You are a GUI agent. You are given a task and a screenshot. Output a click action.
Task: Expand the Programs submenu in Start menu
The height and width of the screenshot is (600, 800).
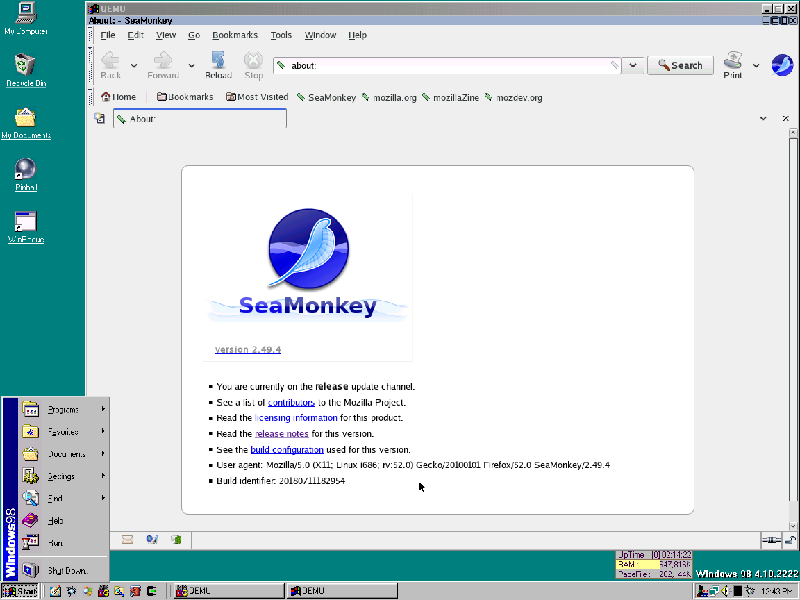(64, 409)
